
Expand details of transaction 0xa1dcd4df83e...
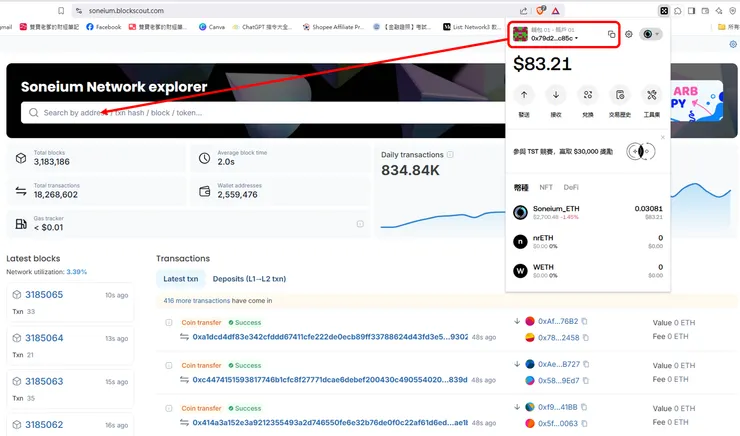(168, 323)
